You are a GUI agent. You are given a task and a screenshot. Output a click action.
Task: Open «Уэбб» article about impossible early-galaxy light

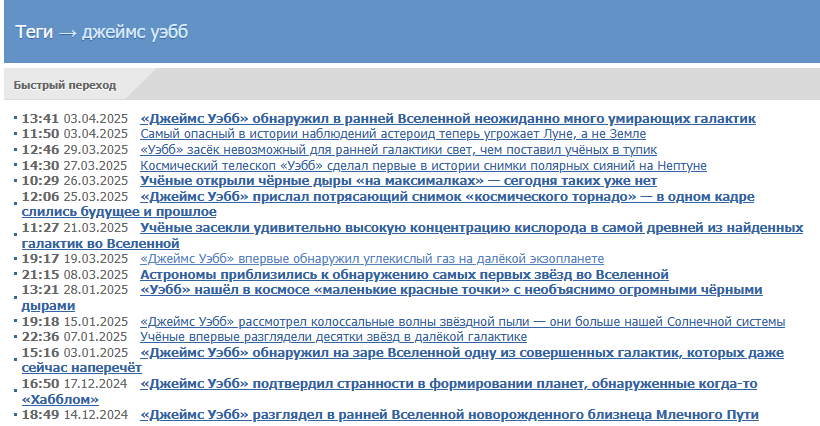[x=398, y=150]
